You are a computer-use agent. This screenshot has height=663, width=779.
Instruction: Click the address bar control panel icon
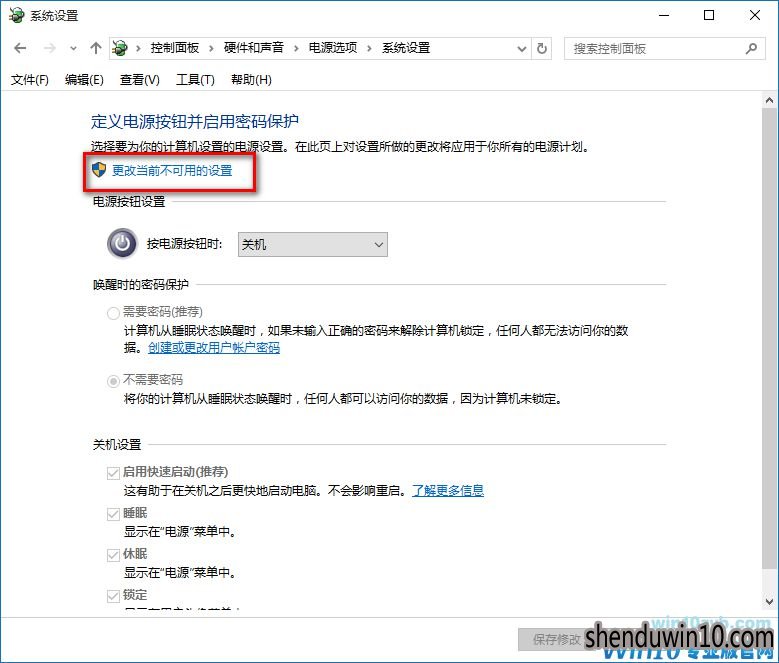click(120, 48)
